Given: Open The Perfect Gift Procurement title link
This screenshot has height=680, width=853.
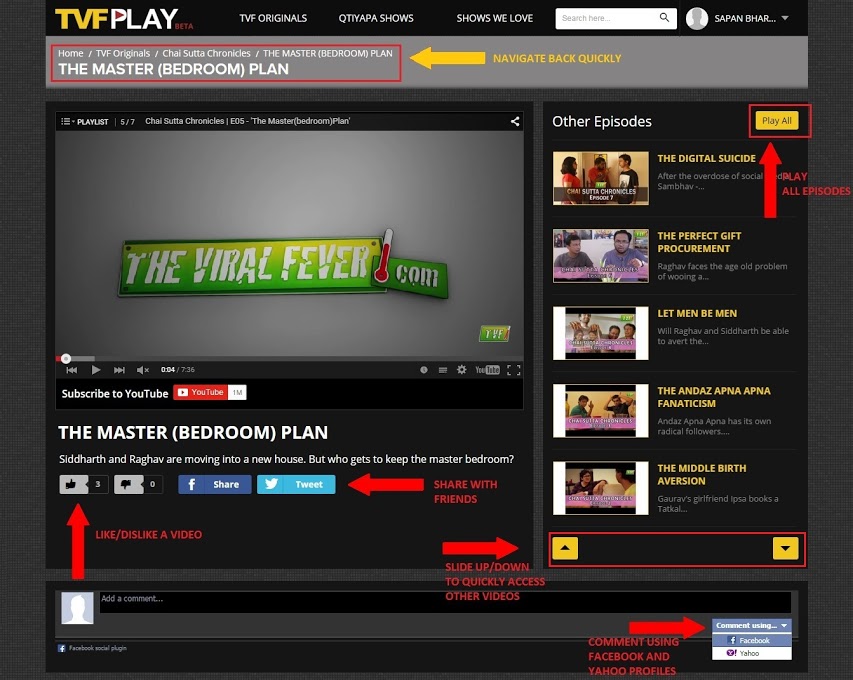Looking at the screenshot, I should tap(700, 242).
